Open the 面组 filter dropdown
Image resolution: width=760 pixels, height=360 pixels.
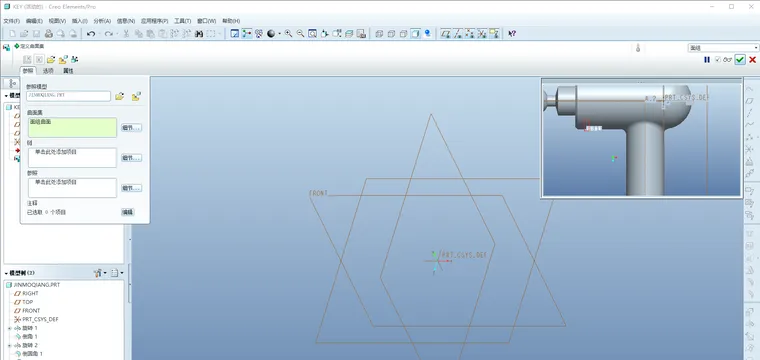coord(723,48)
